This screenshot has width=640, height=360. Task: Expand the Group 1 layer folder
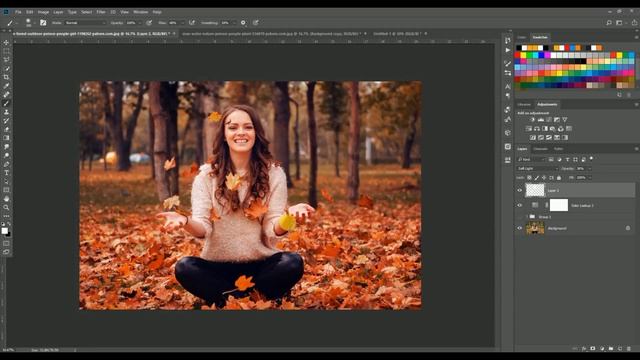click(x=527, y=217)
